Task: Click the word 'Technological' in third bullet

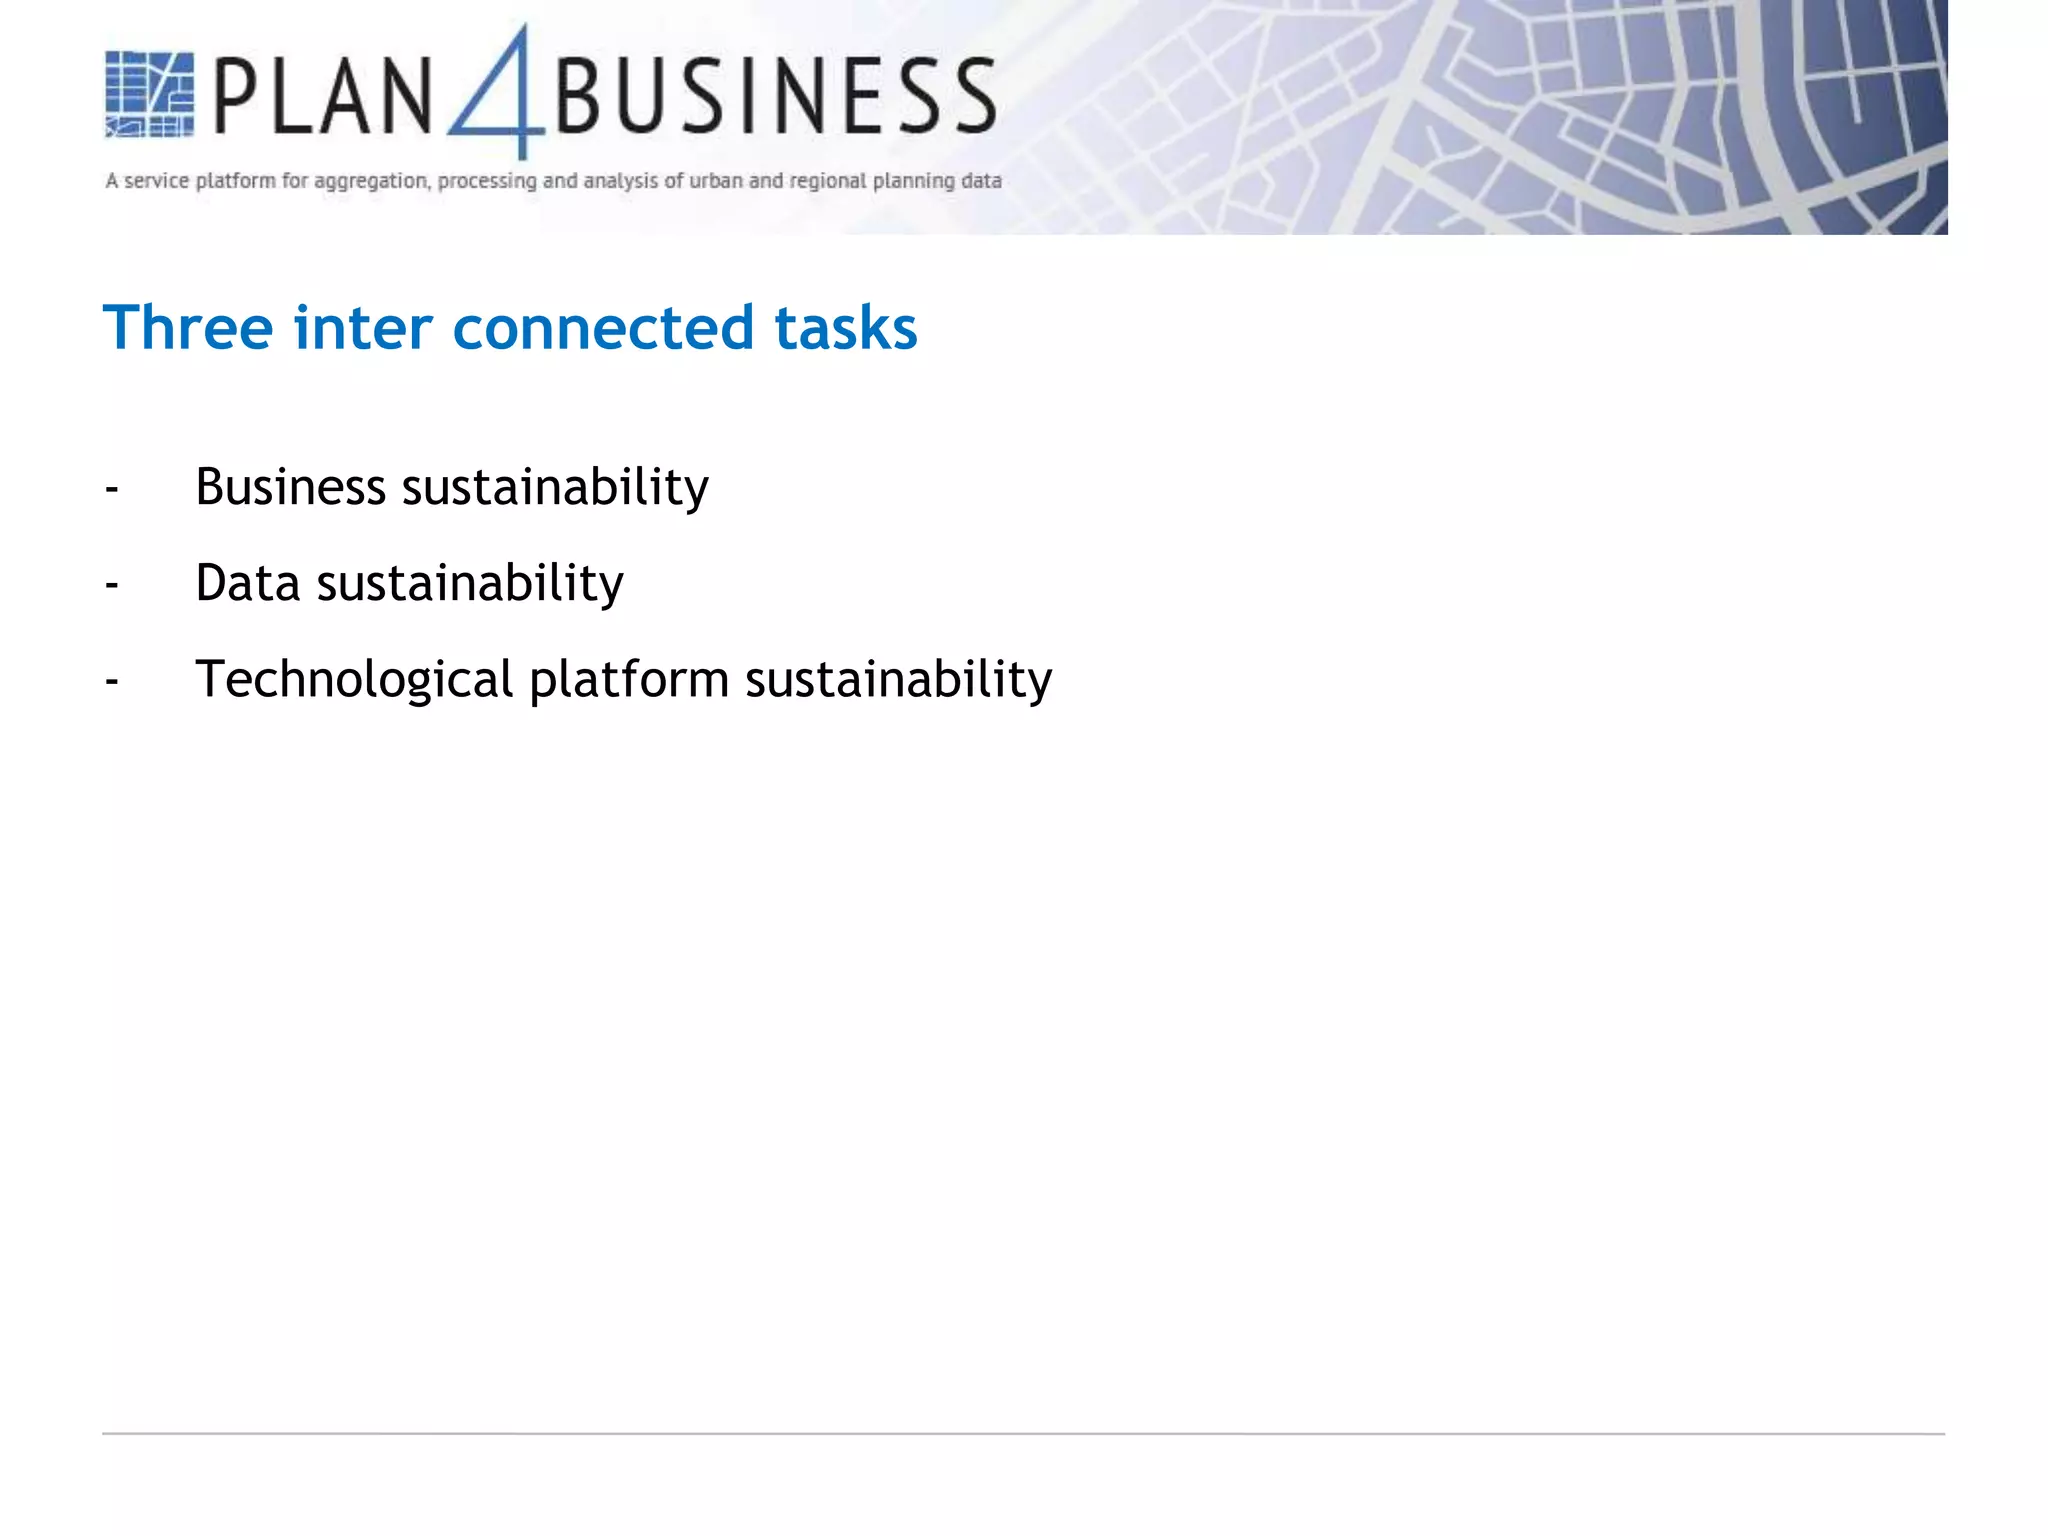Action: (354, 679)
